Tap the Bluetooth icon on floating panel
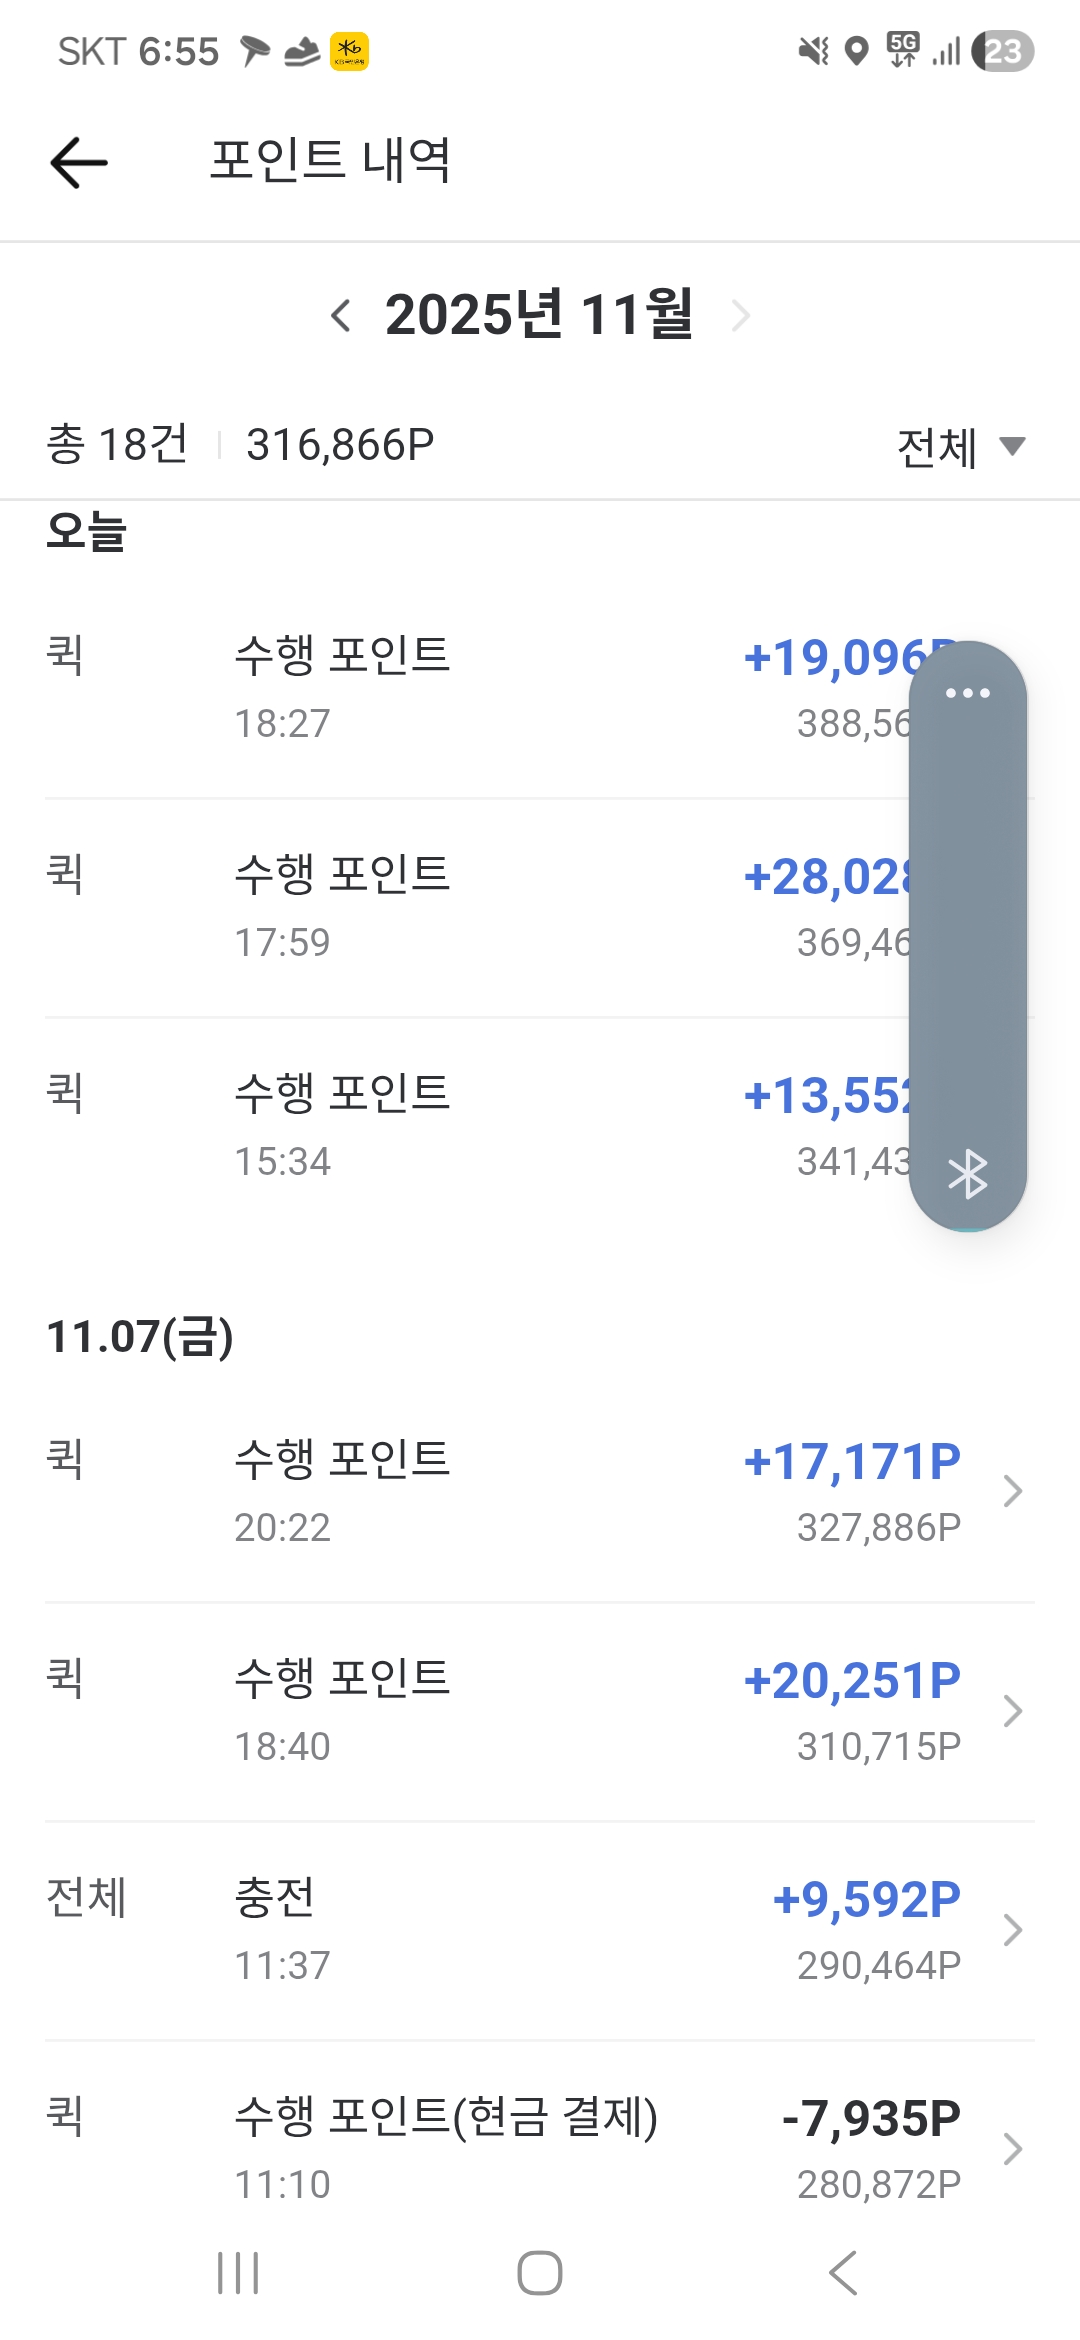The width and height of the screenshot is (1080, 2340). [967, 1174]
